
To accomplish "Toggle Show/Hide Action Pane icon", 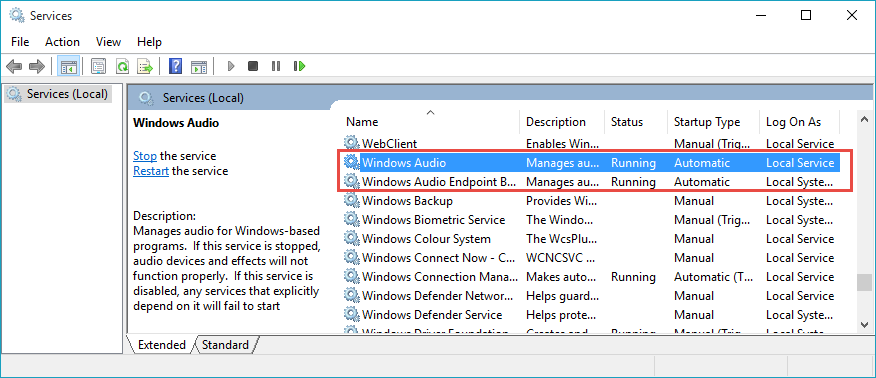I will (199, 66).
